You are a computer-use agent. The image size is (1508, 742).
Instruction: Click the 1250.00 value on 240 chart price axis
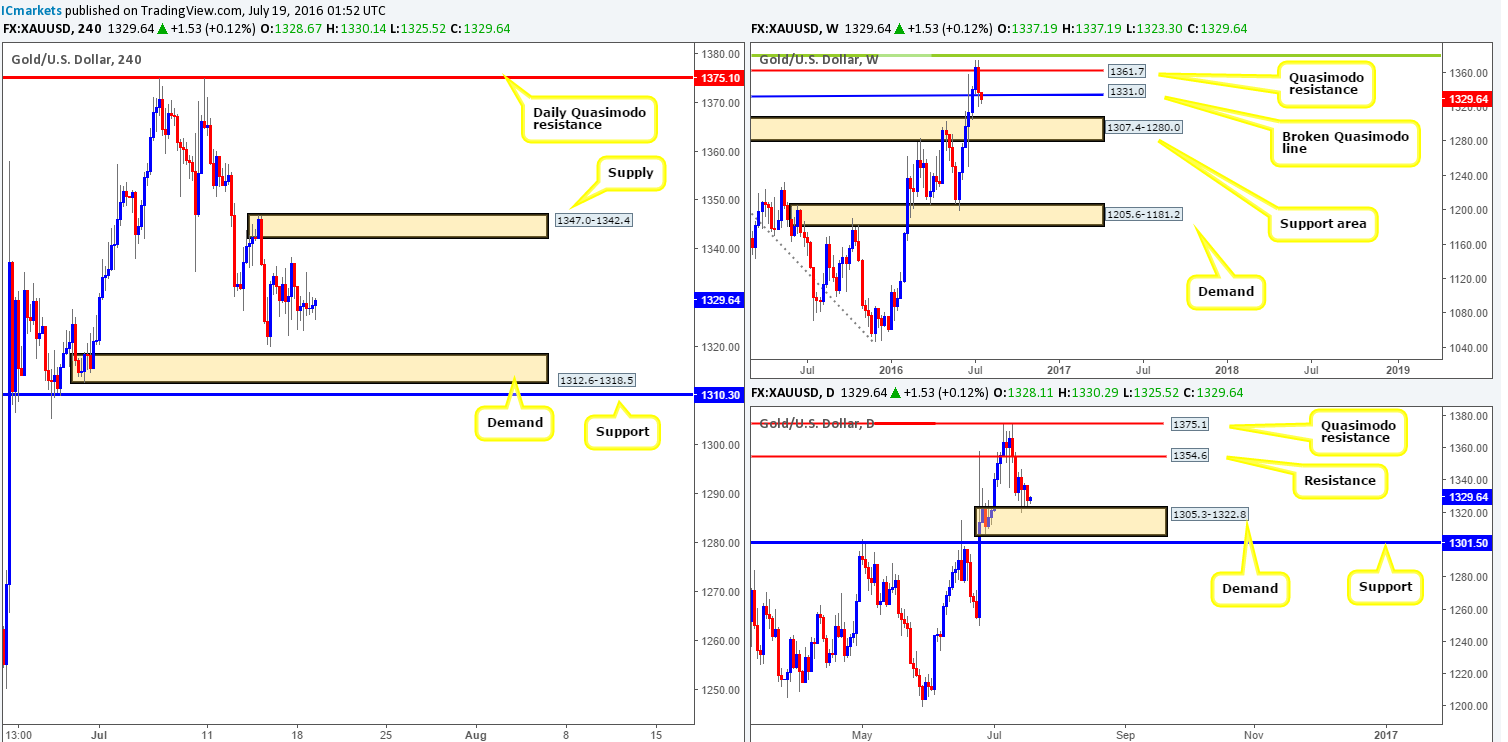click(x=718, y=690)
